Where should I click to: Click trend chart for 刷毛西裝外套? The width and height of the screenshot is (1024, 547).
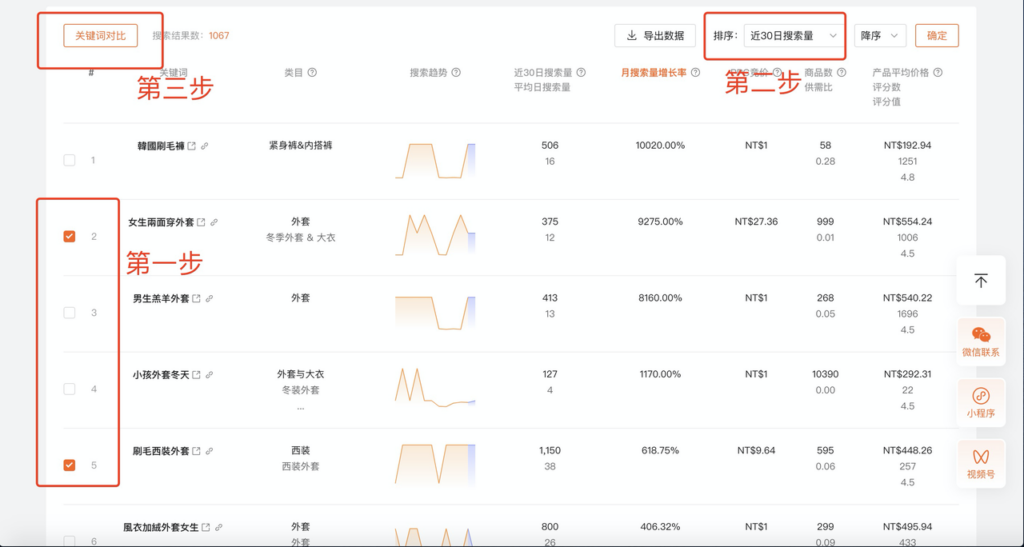[435, 463]
